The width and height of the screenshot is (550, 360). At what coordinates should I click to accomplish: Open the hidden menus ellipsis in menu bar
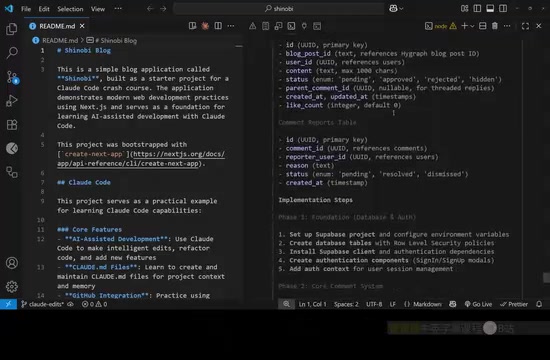pyautogui.click(x=118, y=8)
